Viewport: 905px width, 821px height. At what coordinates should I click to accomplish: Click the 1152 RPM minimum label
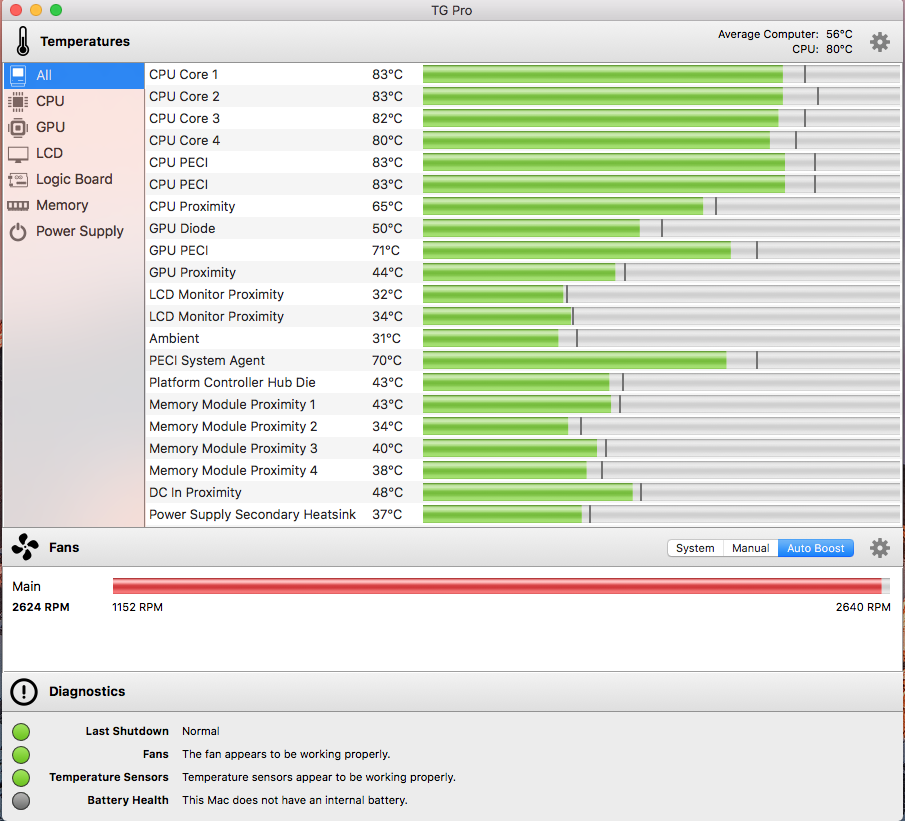tap(137, 607)
